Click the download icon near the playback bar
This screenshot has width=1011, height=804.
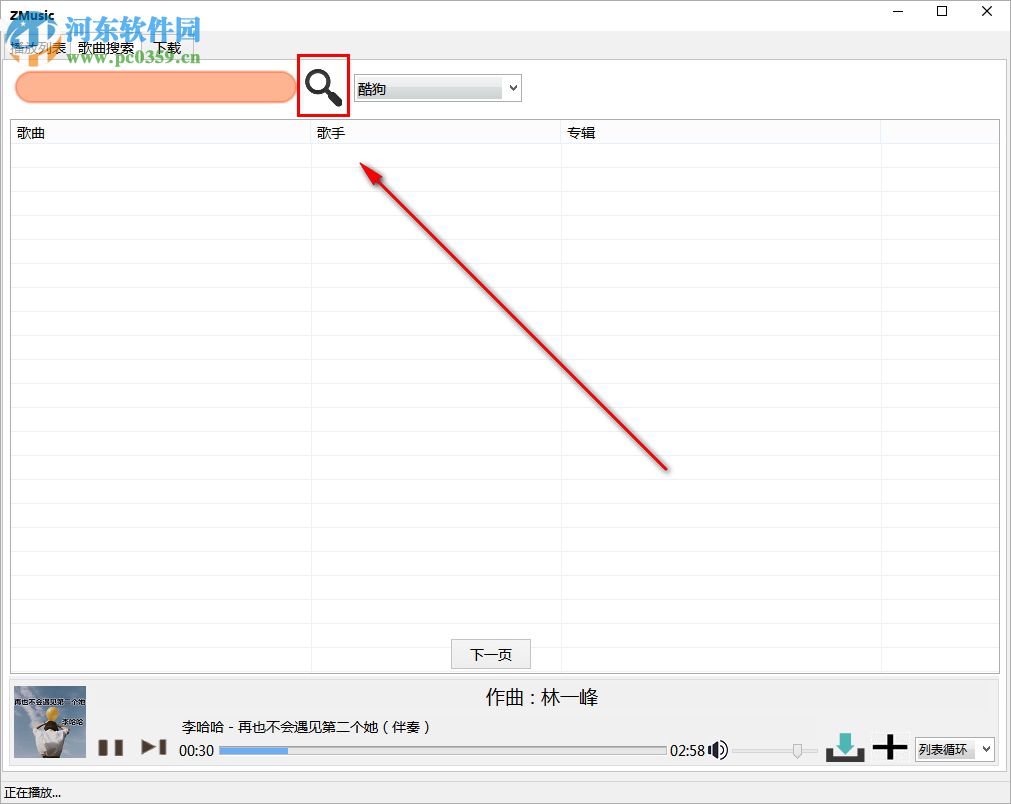coord(844,746)
